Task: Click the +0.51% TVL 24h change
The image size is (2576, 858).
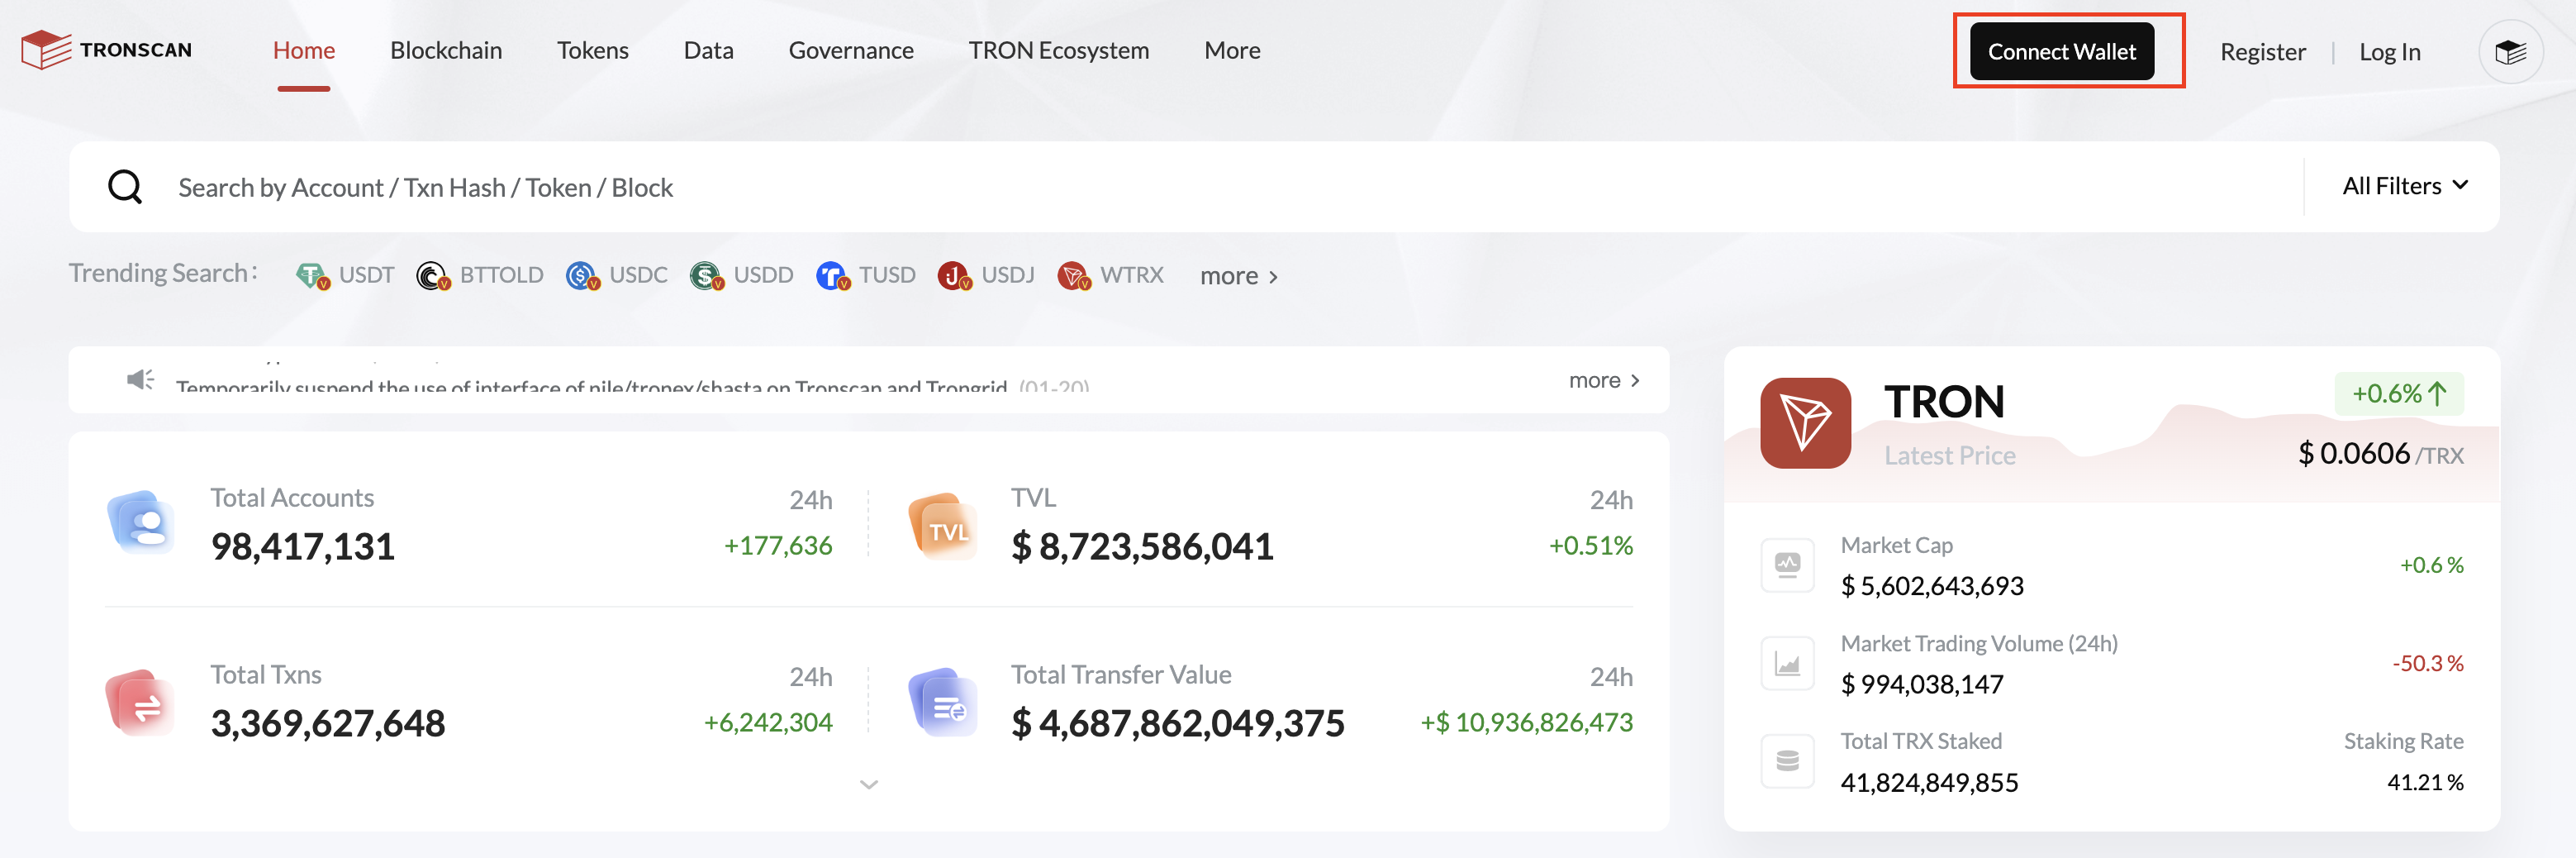Action: 1591,546
